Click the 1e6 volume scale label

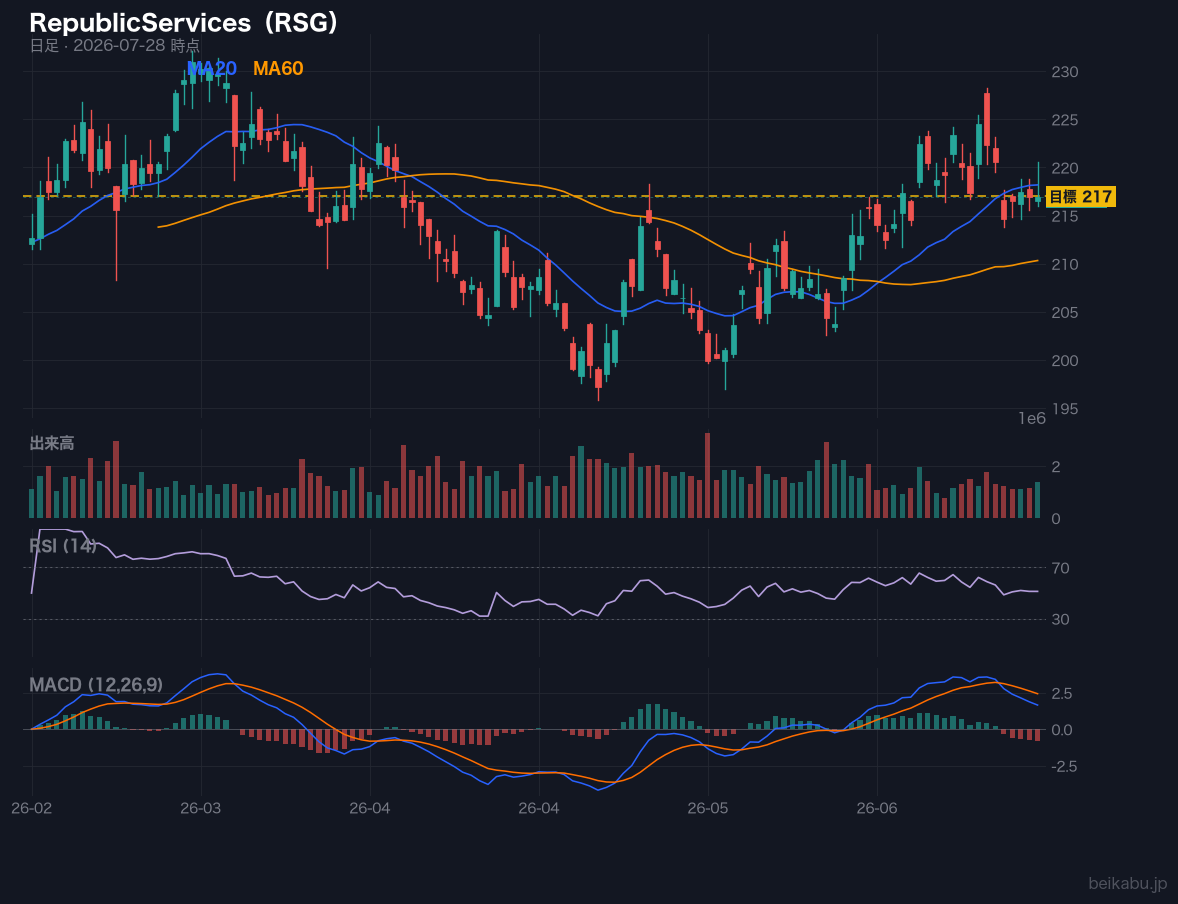coord(1032,419)
